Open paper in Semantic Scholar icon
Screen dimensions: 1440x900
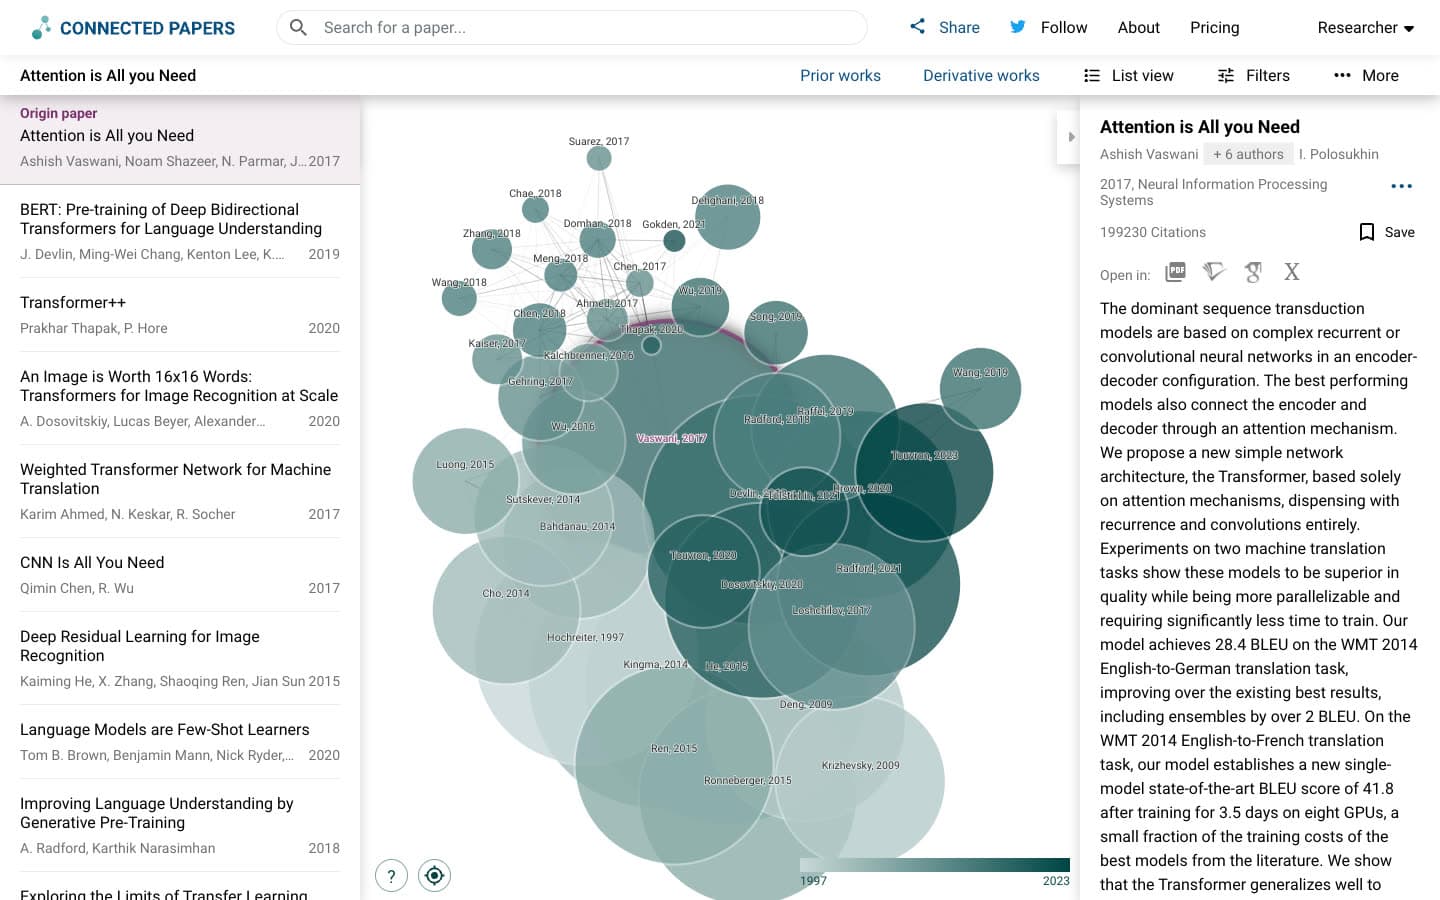(x=1214, y=272)
